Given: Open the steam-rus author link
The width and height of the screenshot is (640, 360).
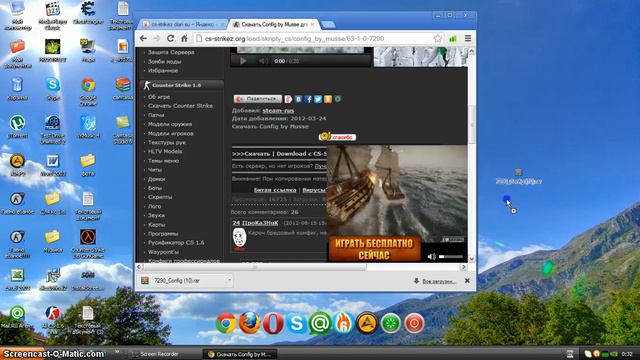Looking at the screenshot, I should pyautogui.click(x=278, y=111).
